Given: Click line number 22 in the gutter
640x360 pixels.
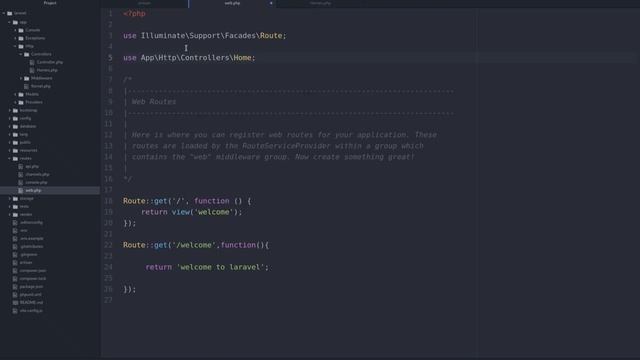Looking at the screenshot, I should 108,245.
